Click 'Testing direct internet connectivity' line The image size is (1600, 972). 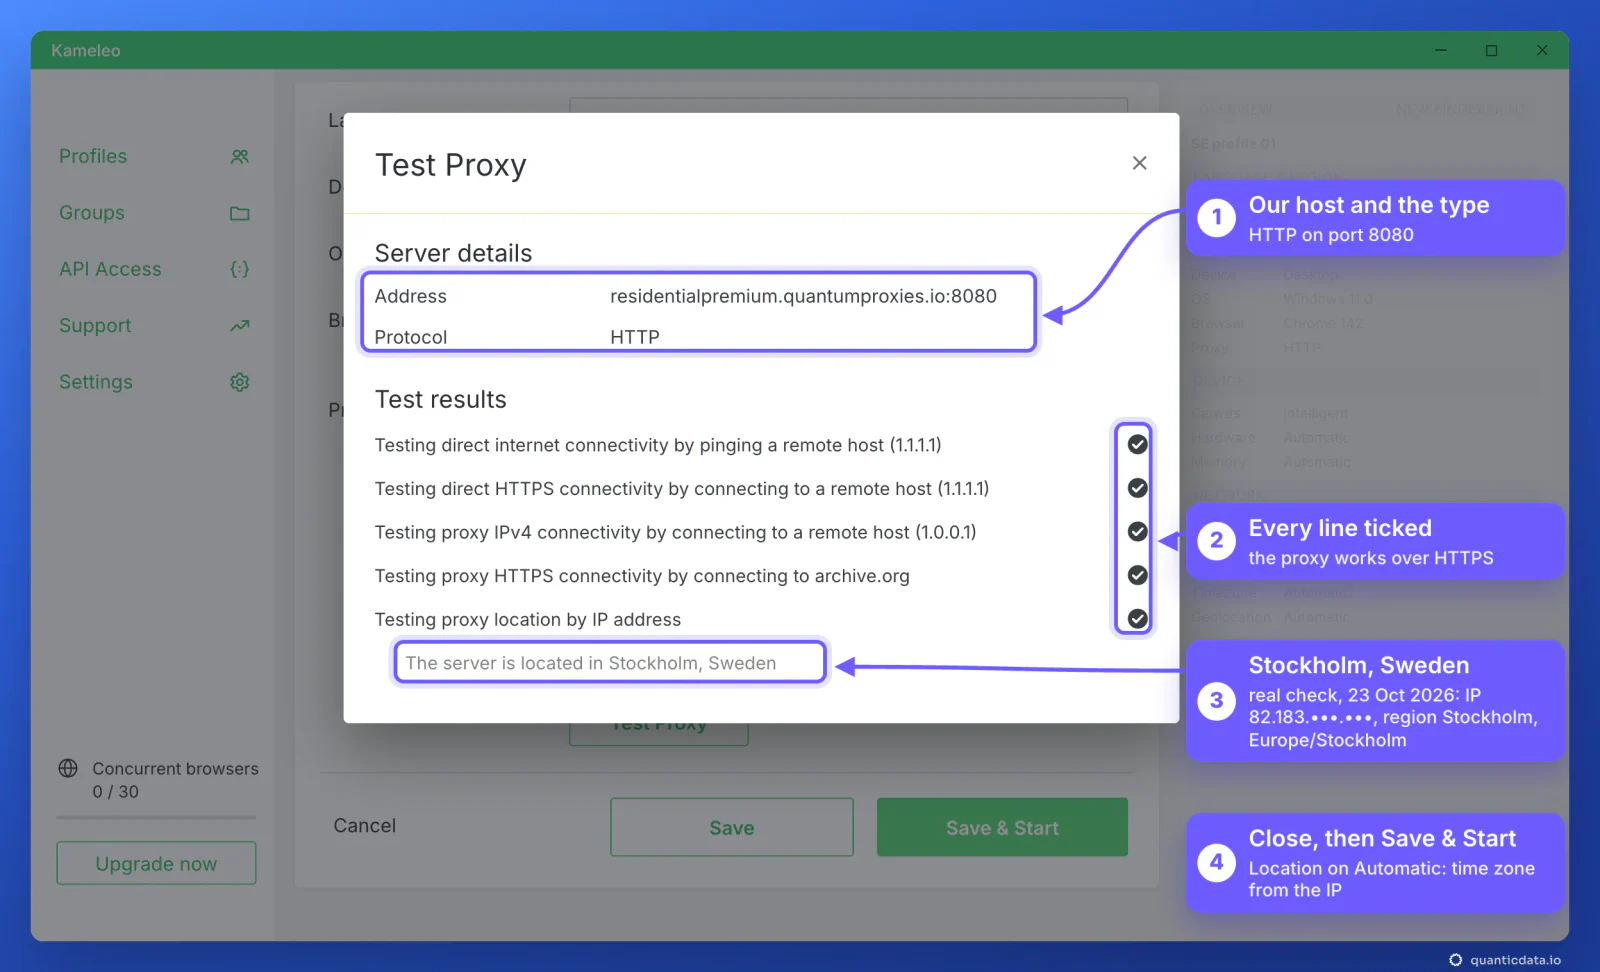coord(658,445)
